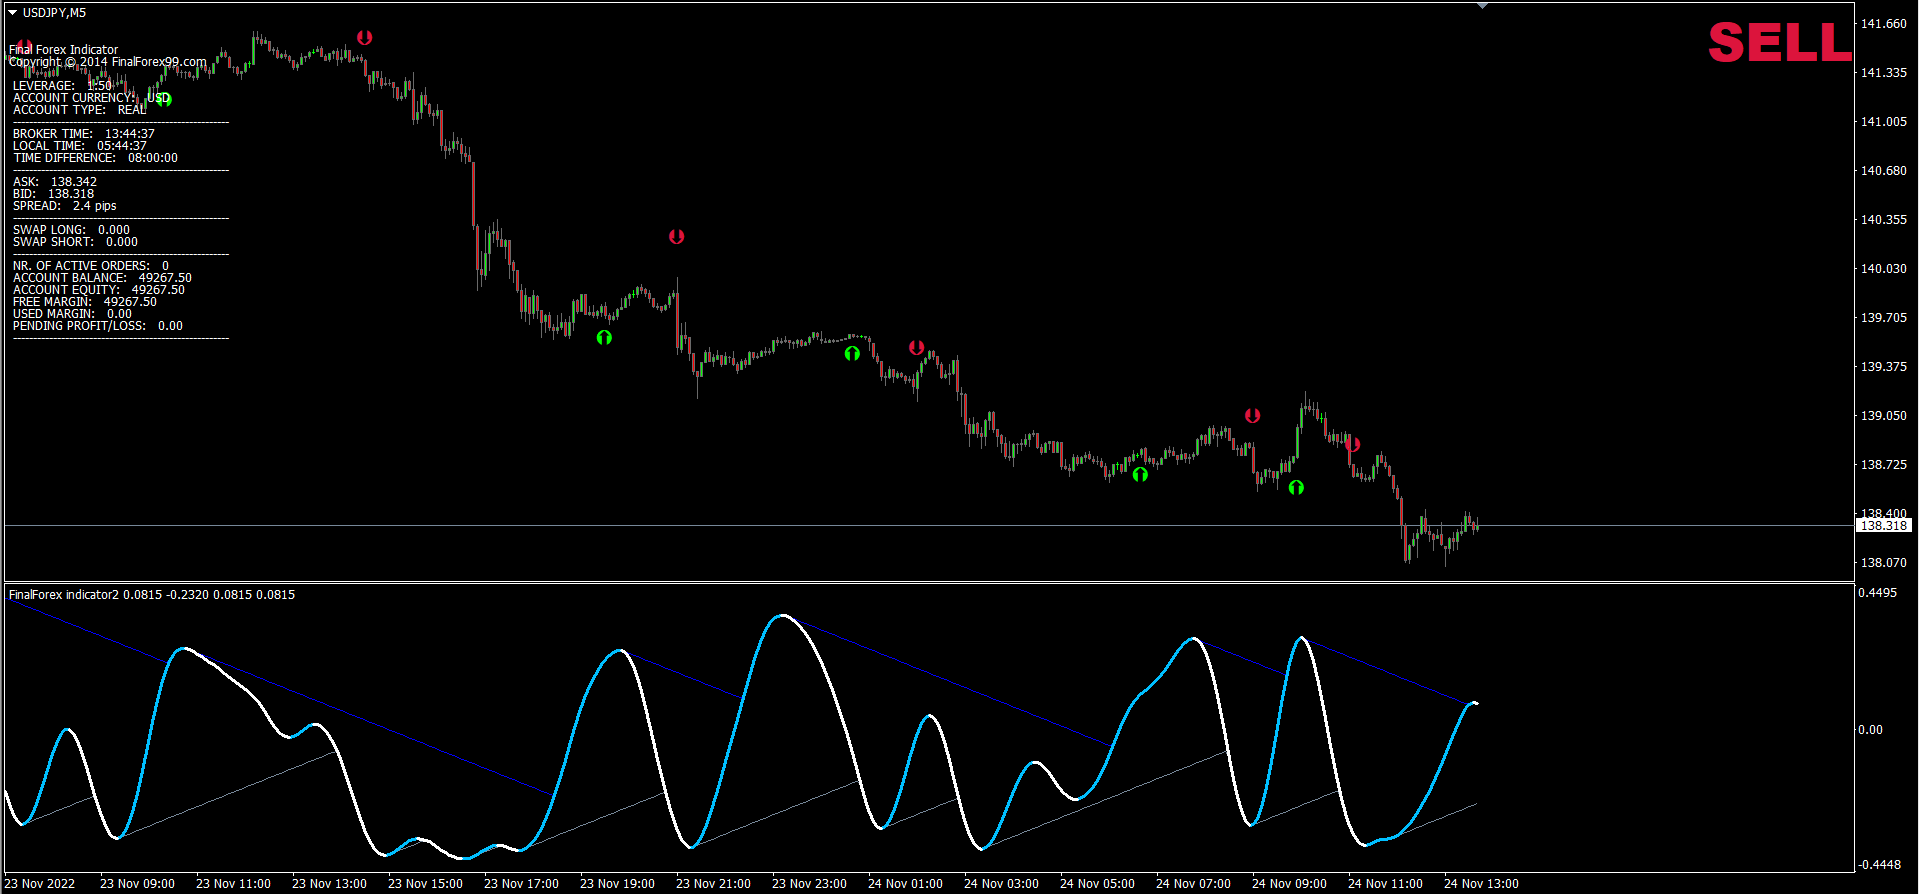Select the red sell arrow at 139.050 level
Screen dimensions: 1920x894
coord(1253,416)
